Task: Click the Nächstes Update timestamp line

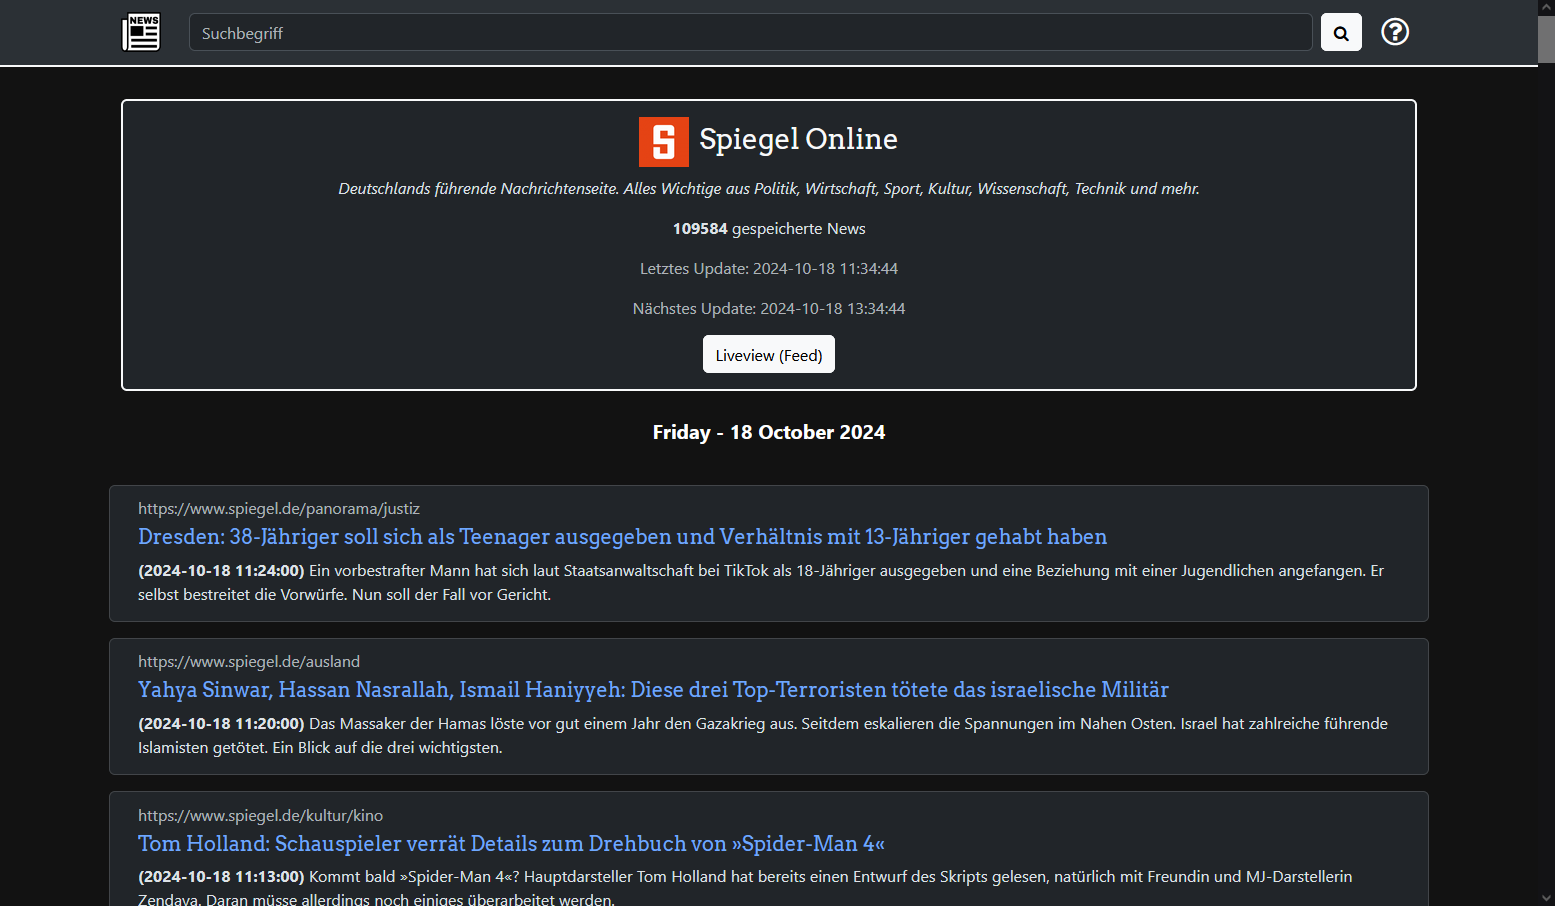Action: pos(769,308)
